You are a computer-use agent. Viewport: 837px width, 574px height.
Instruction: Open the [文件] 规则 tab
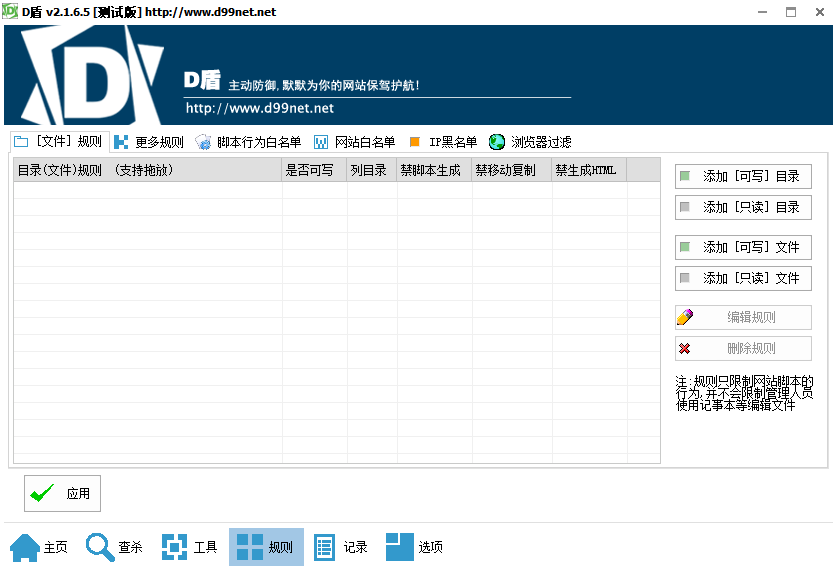pyautogui.click(x=59, y=141)
